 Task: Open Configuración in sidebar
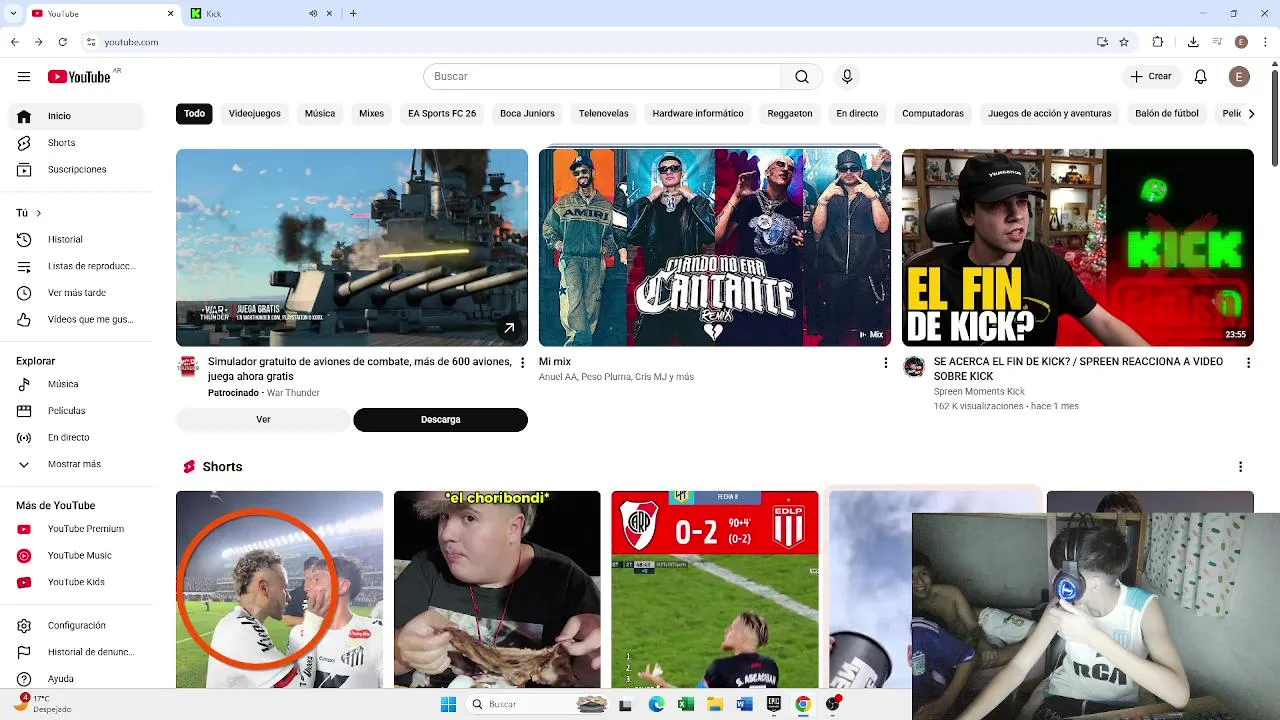tap(76, 626)
